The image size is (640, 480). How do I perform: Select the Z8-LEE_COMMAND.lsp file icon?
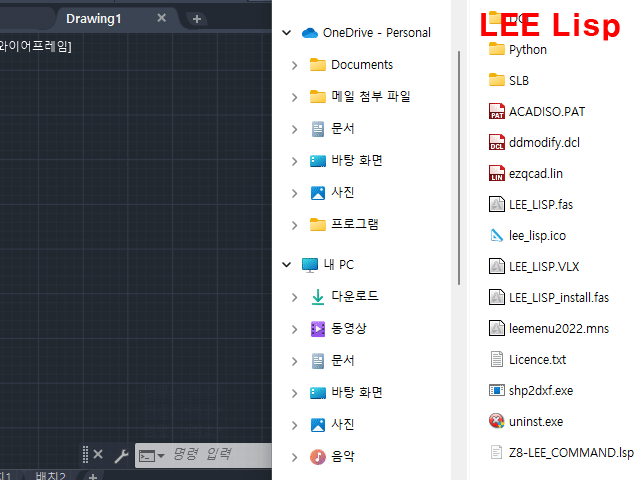[496, 452]
